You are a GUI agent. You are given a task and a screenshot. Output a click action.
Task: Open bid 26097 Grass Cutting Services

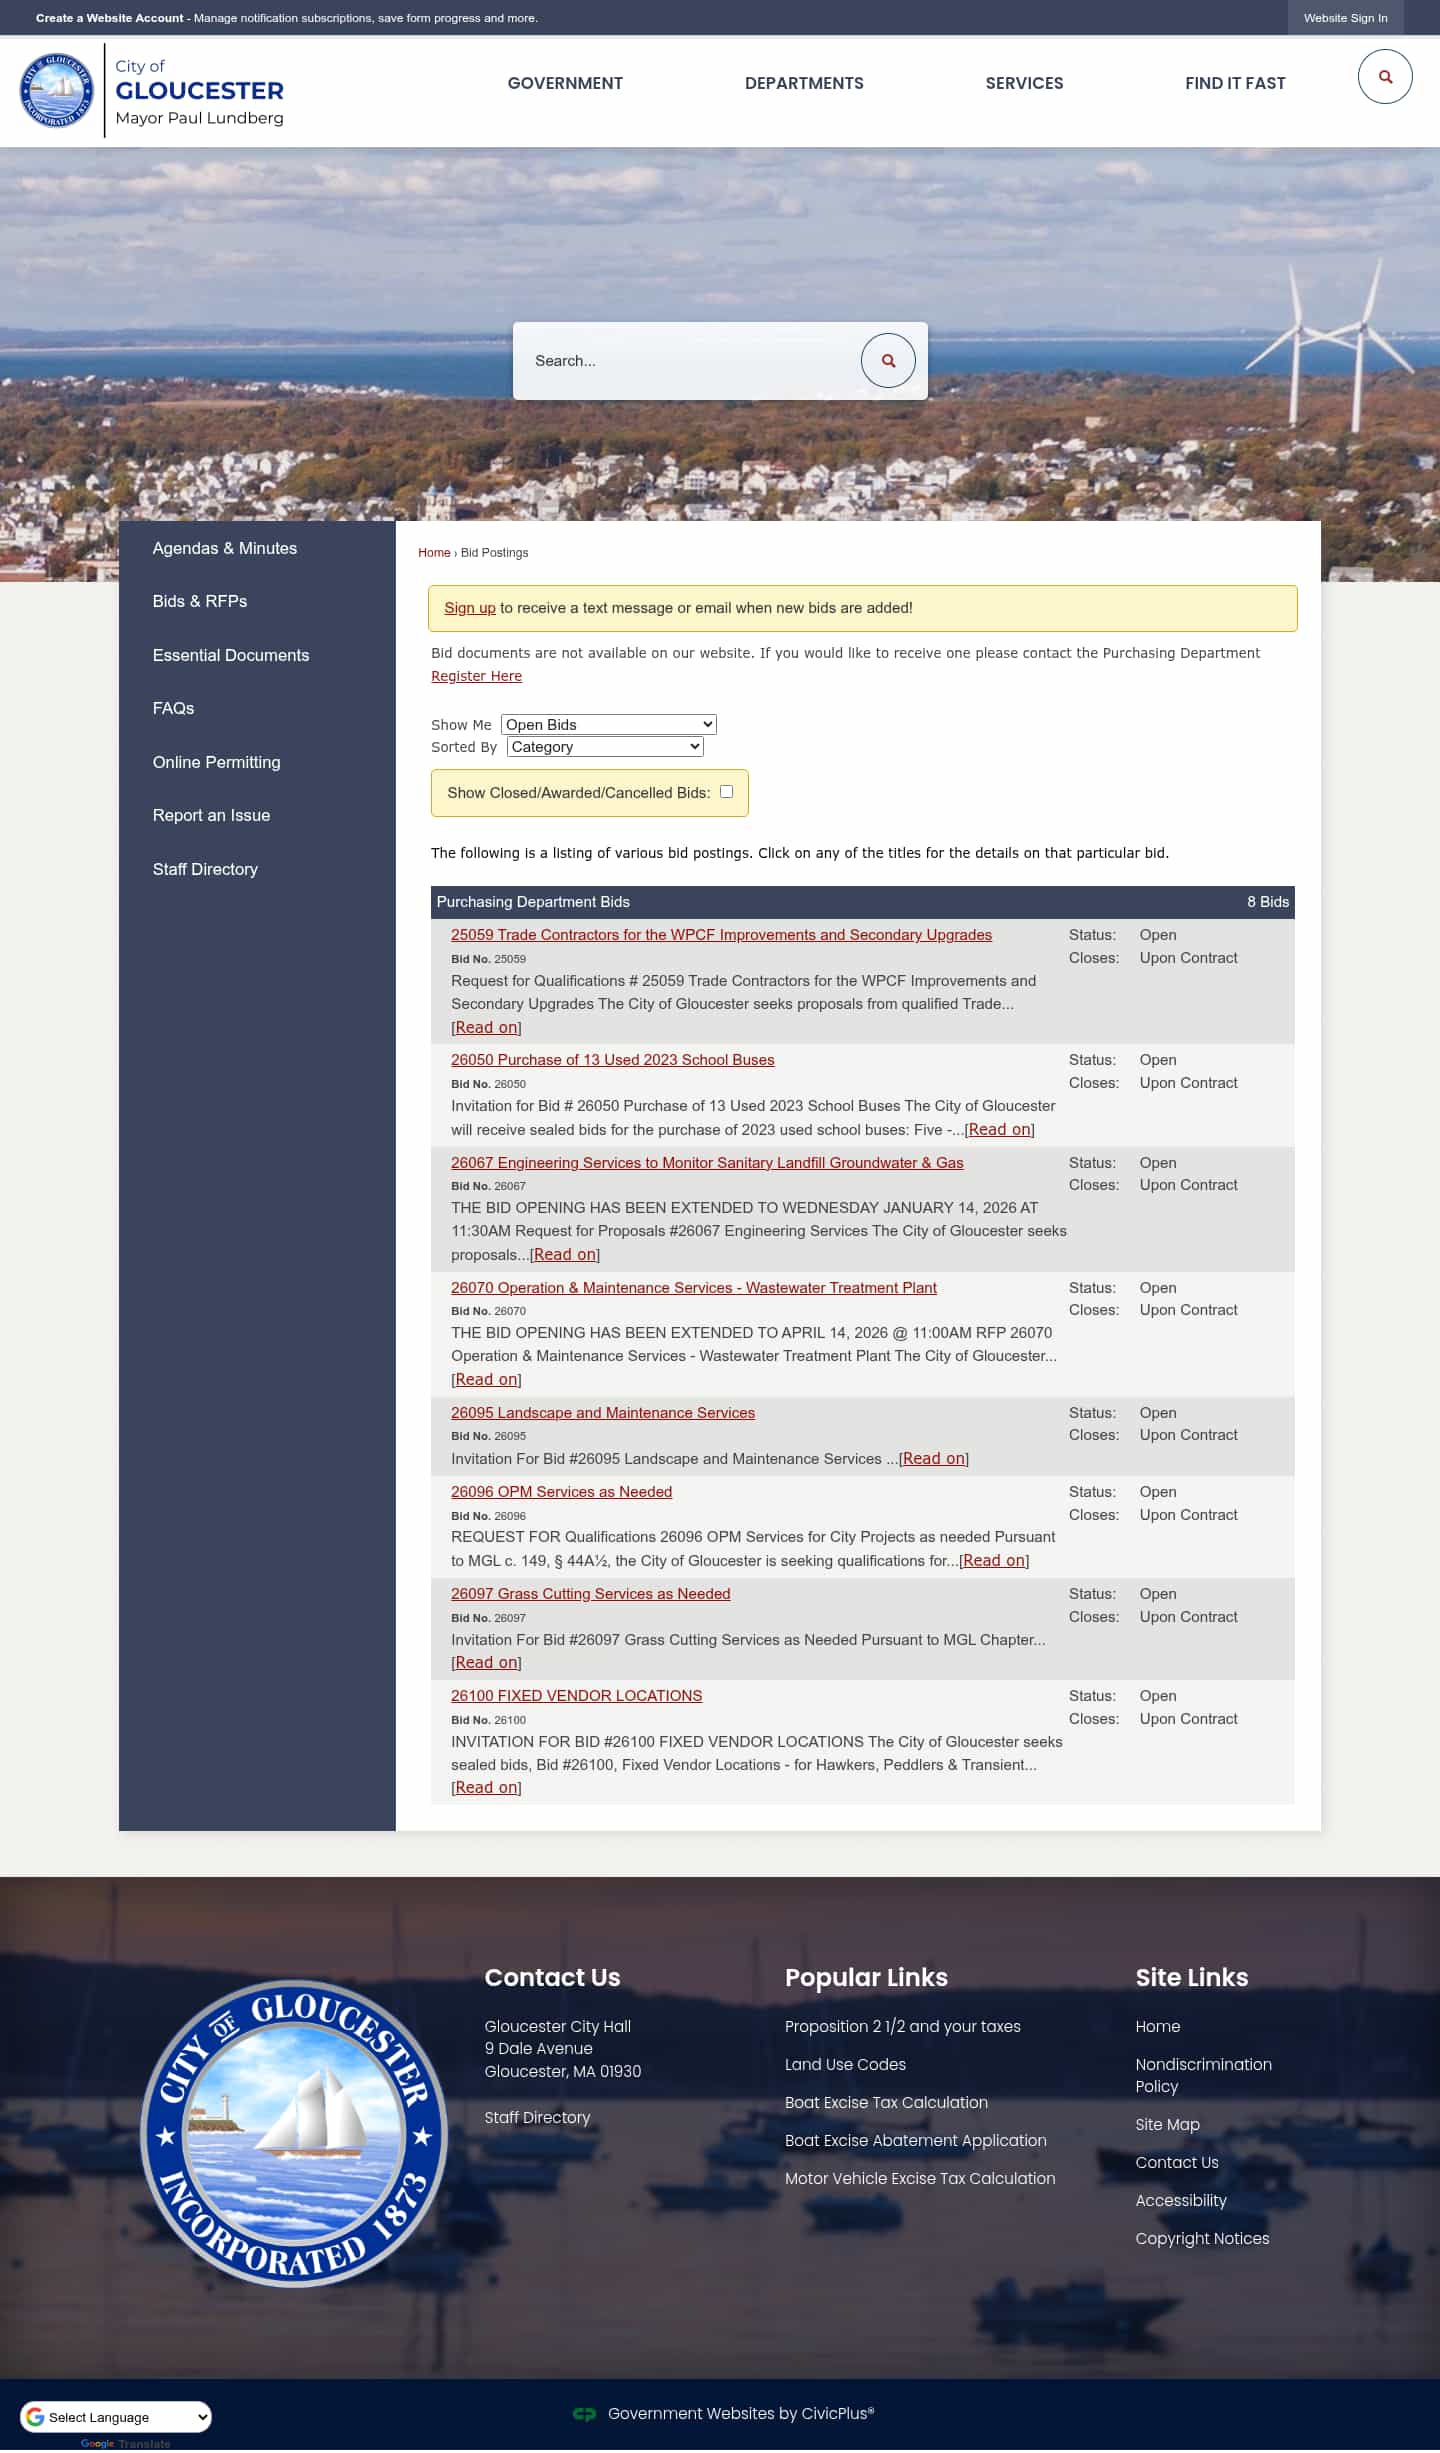tap(590, 1594)
